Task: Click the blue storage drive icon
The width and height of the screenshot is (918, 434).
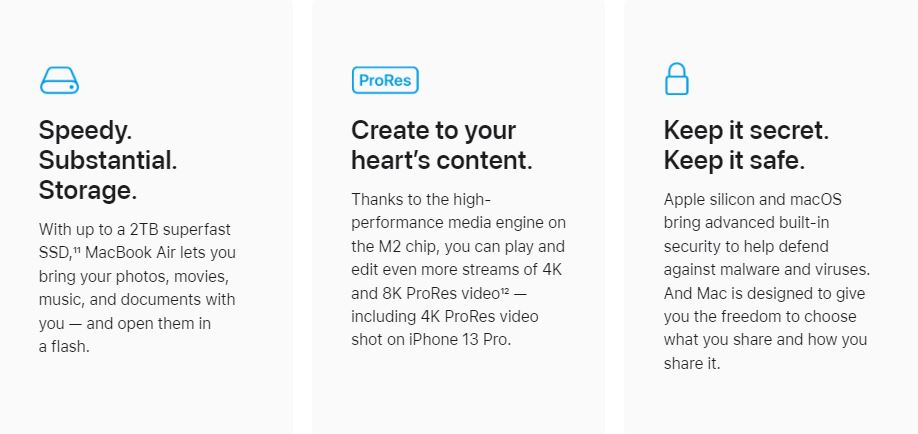Action: pos(59,80)
